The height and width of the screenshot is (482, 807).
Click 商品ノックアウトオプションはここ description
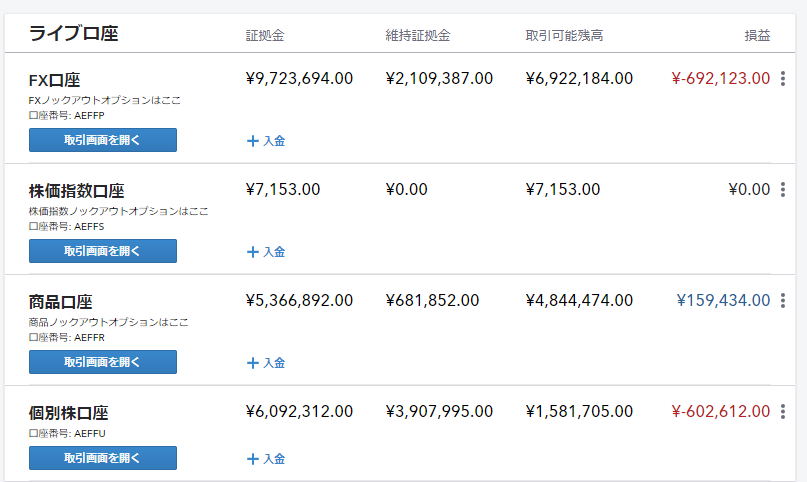[109, 323]
